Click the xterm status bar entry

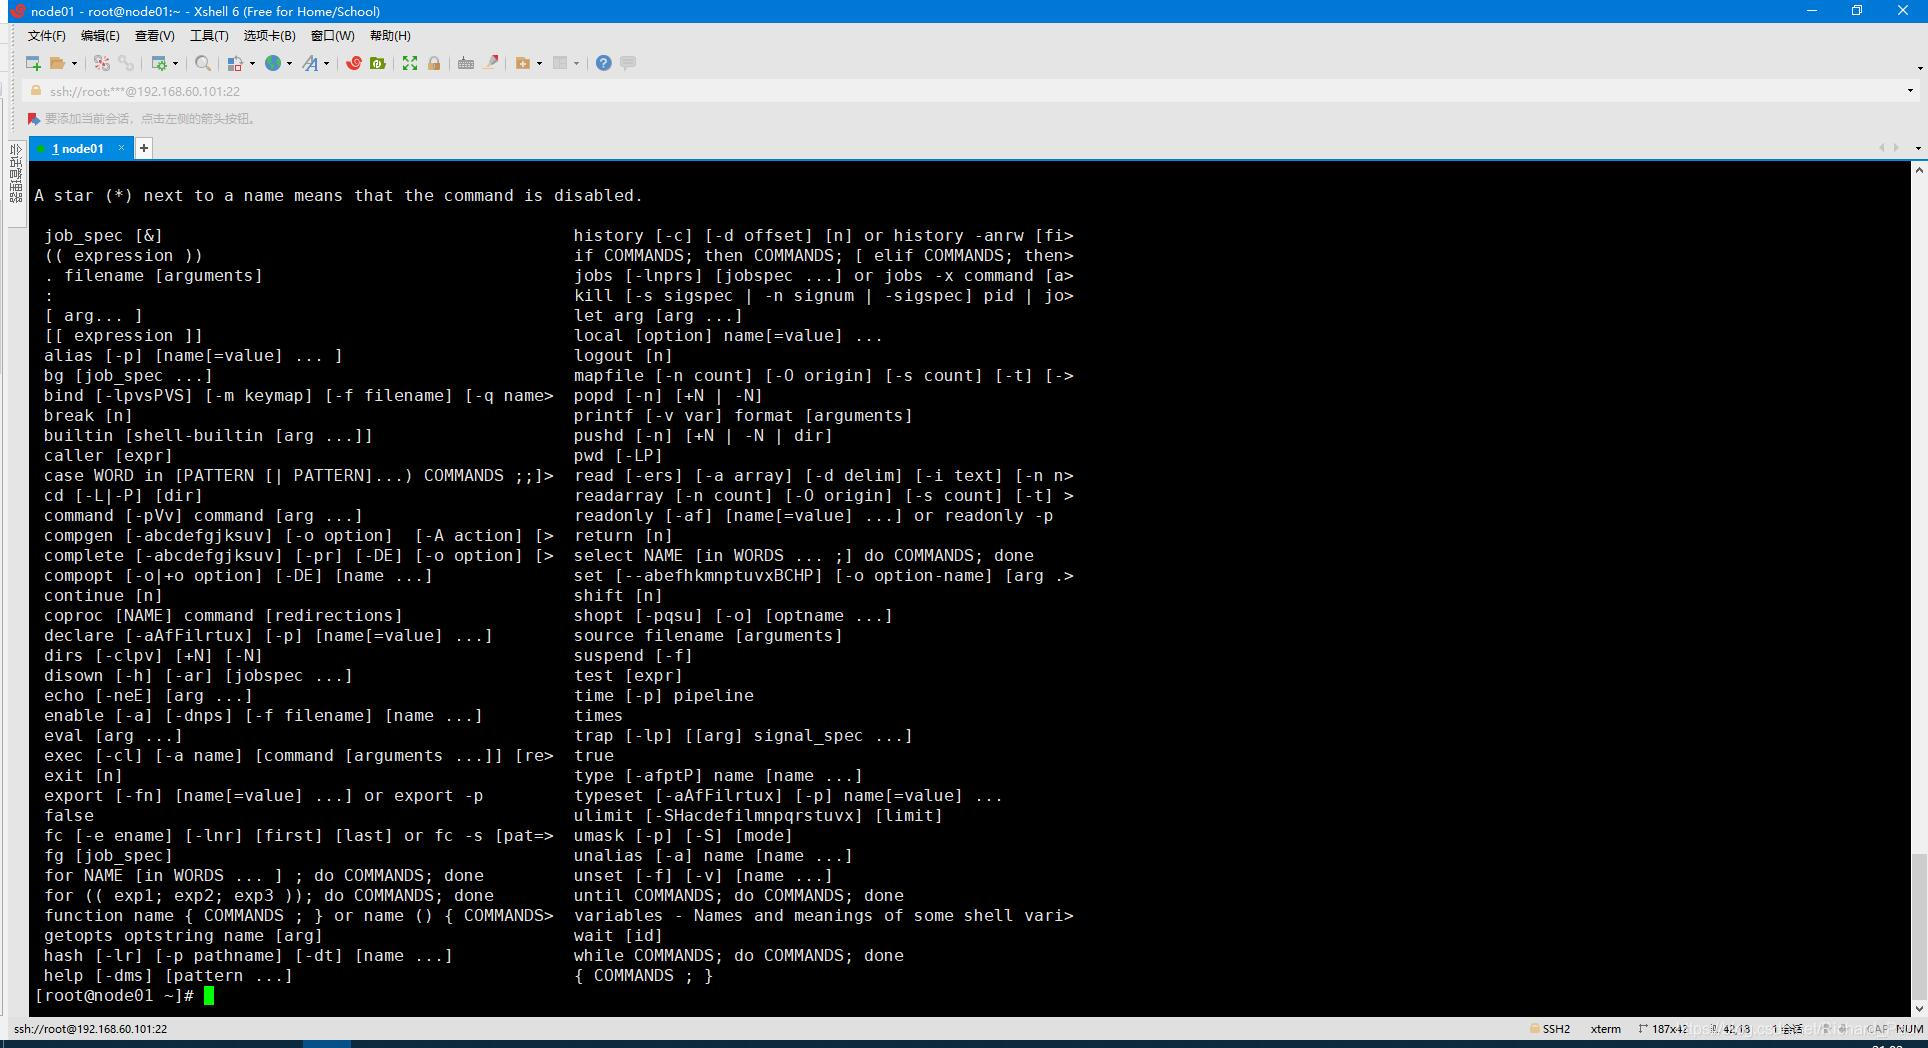pos(1605,1029)
